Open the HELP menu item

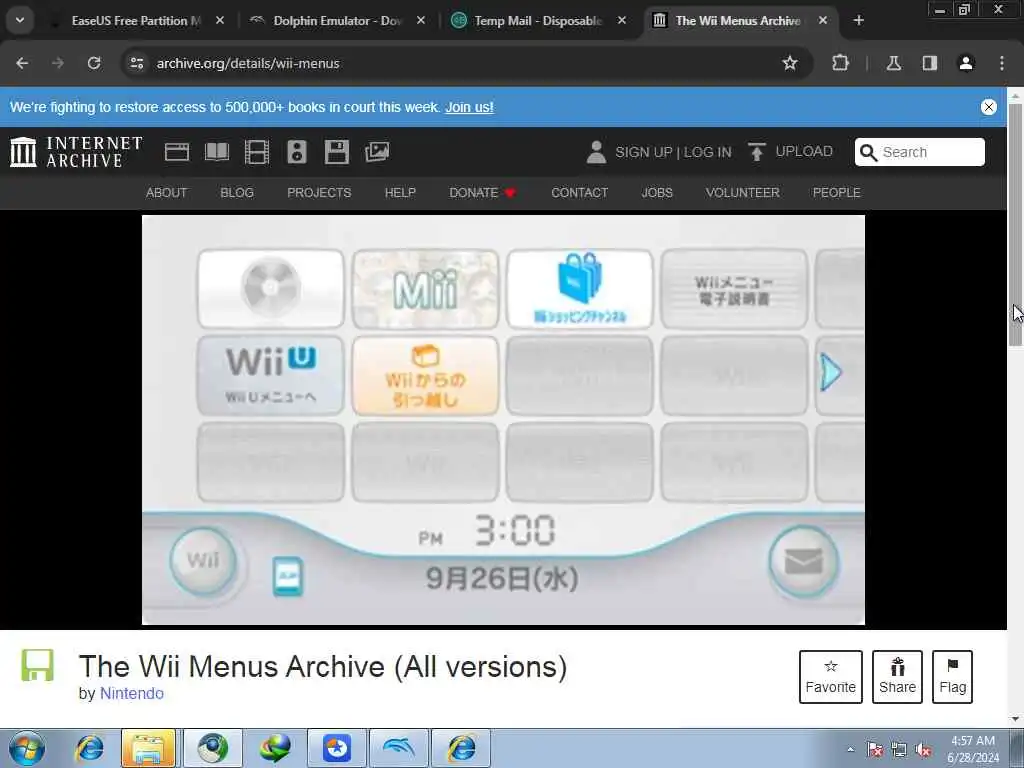tap(400, 193)
